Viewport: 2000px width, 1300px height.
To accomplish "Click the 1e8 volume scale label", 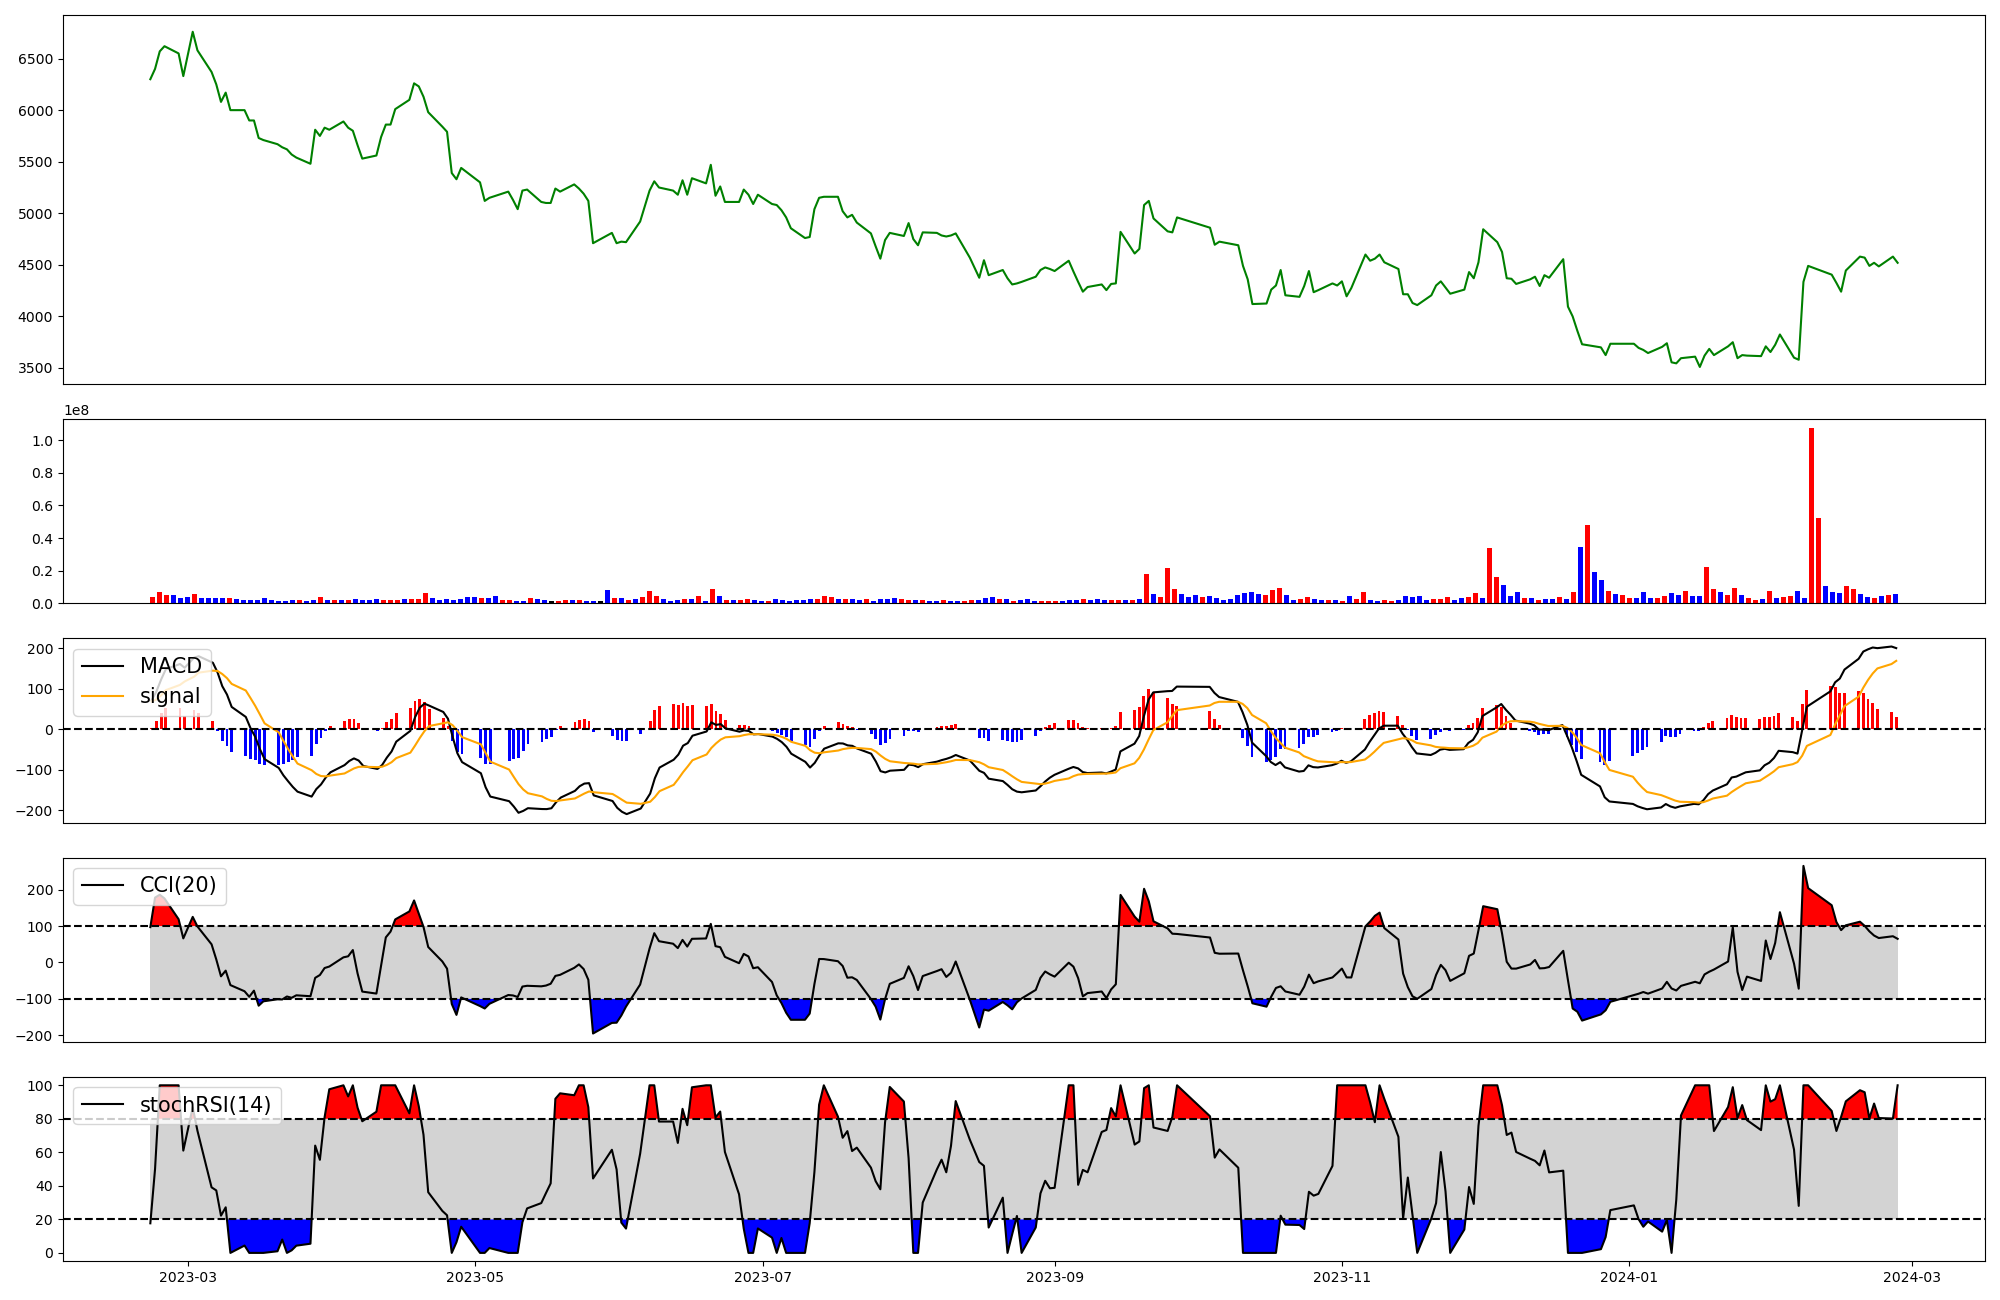I will [x=76, y=411].
